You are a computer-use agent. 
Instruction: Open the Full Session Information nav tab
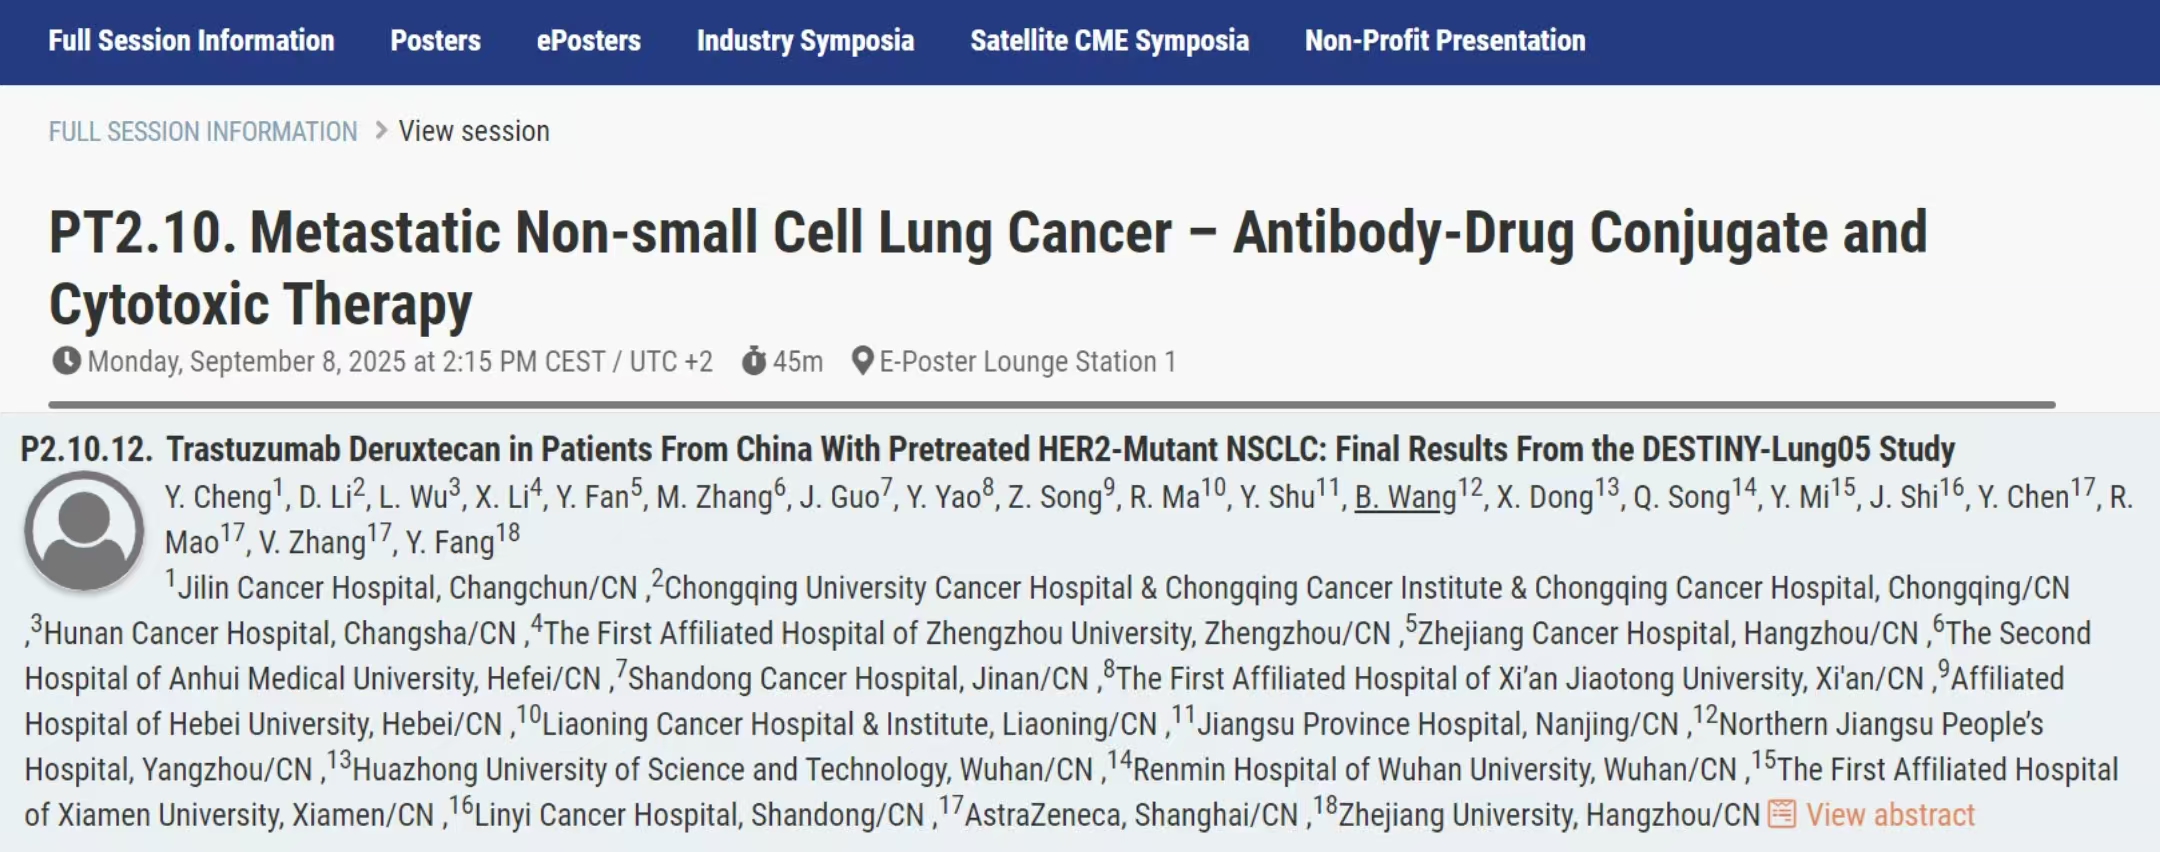[x=191, y=41]
